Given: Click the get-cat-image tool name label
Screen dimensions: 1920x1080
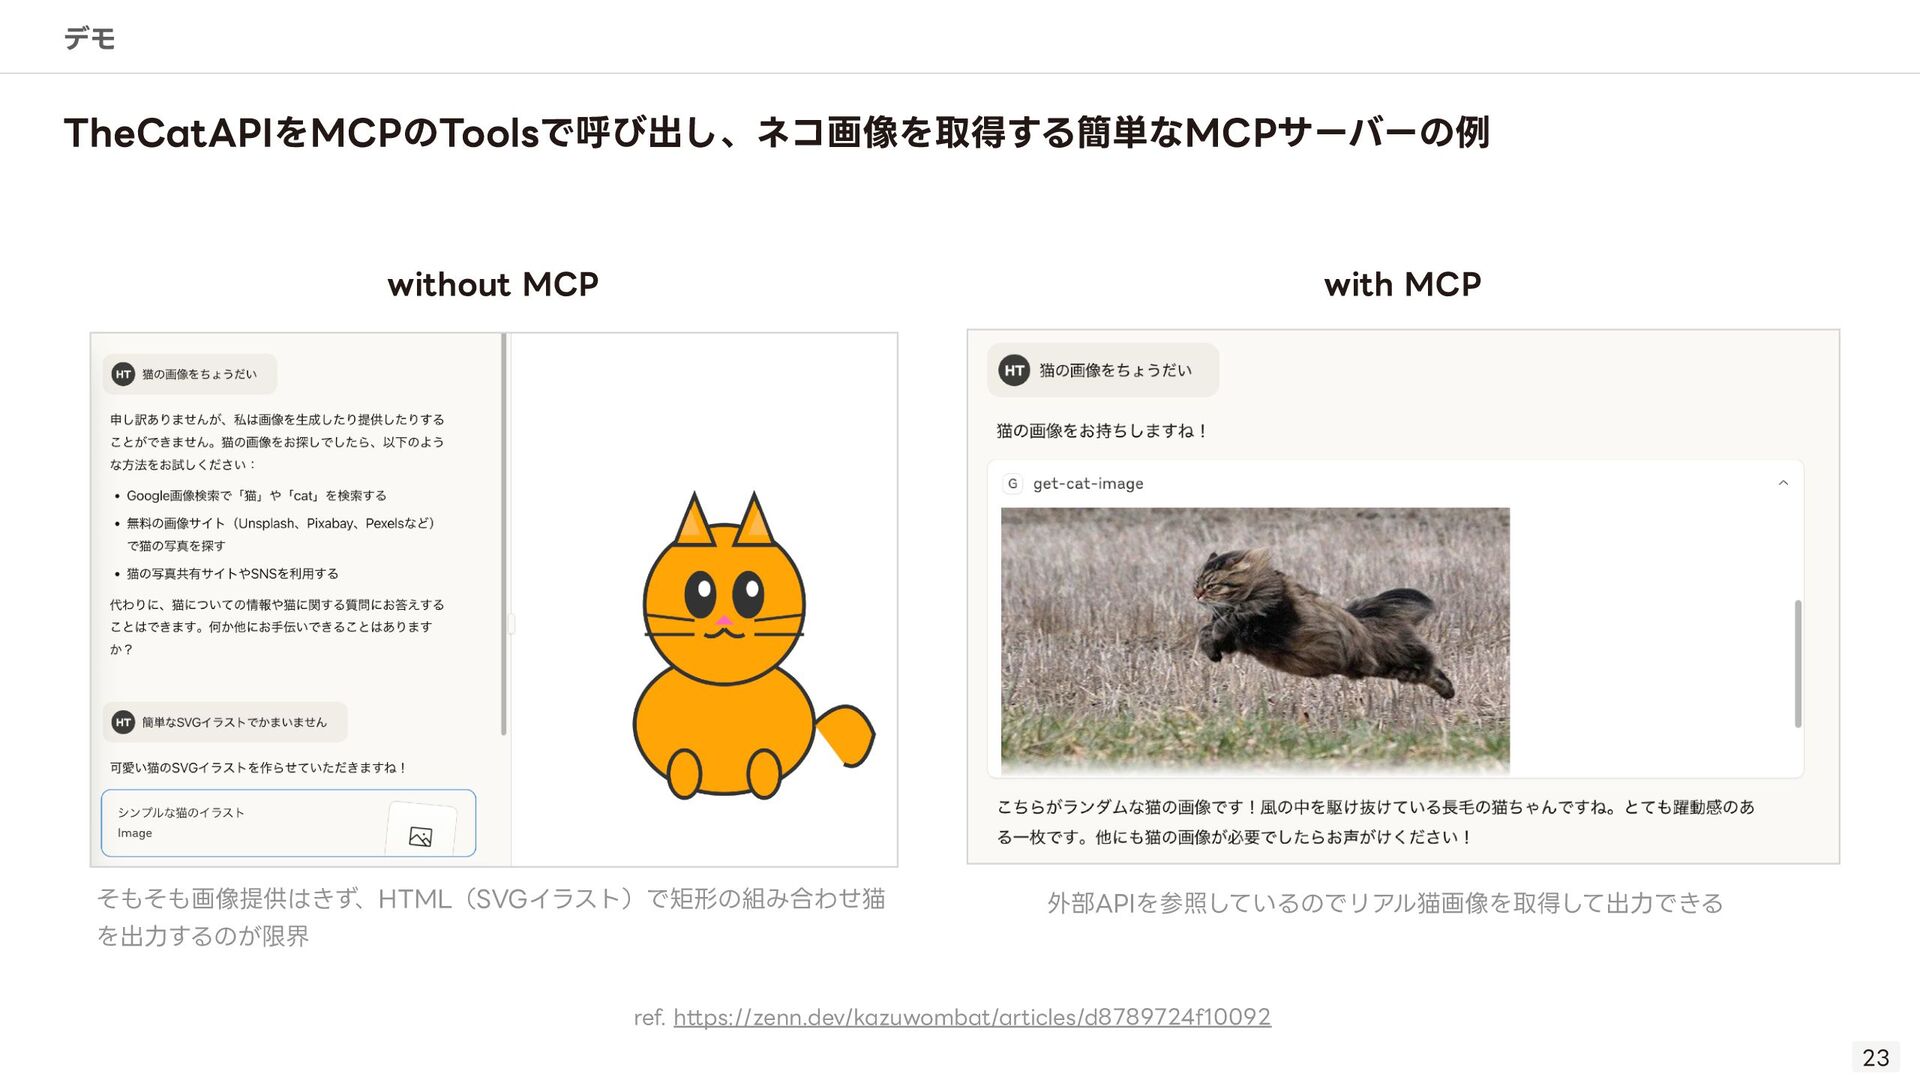Looking at the screenshot, I should (1088, 483).
